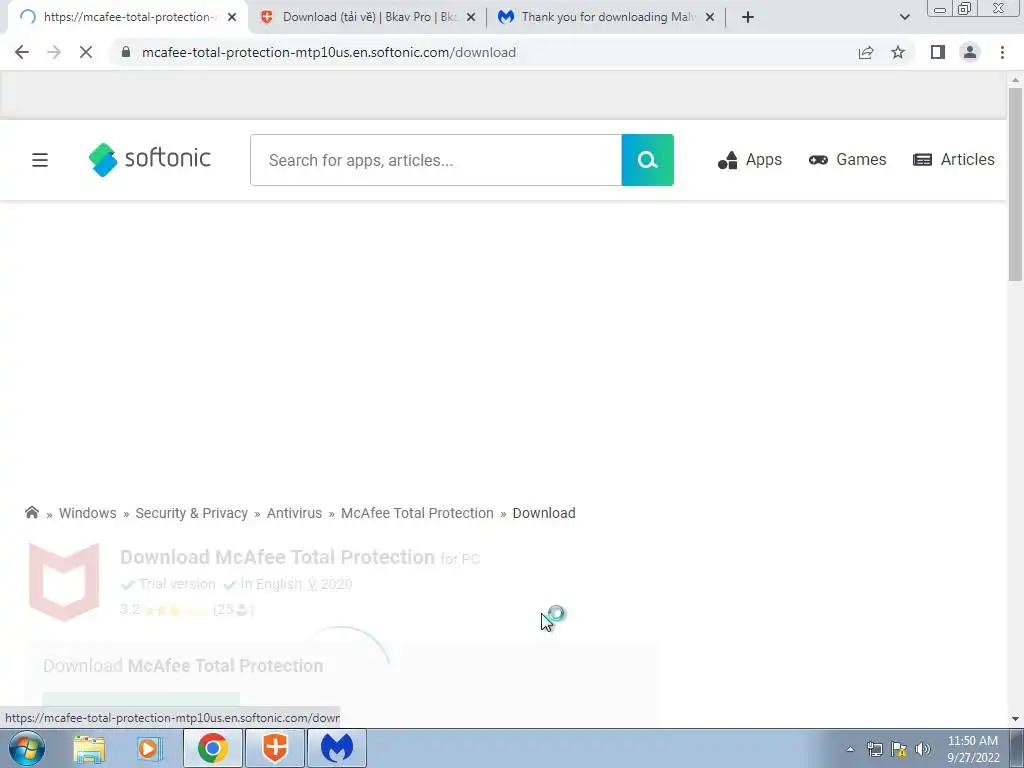This screenshot has height=768, width=1024.
Task: Click the address bar URL
Action: 328,52
